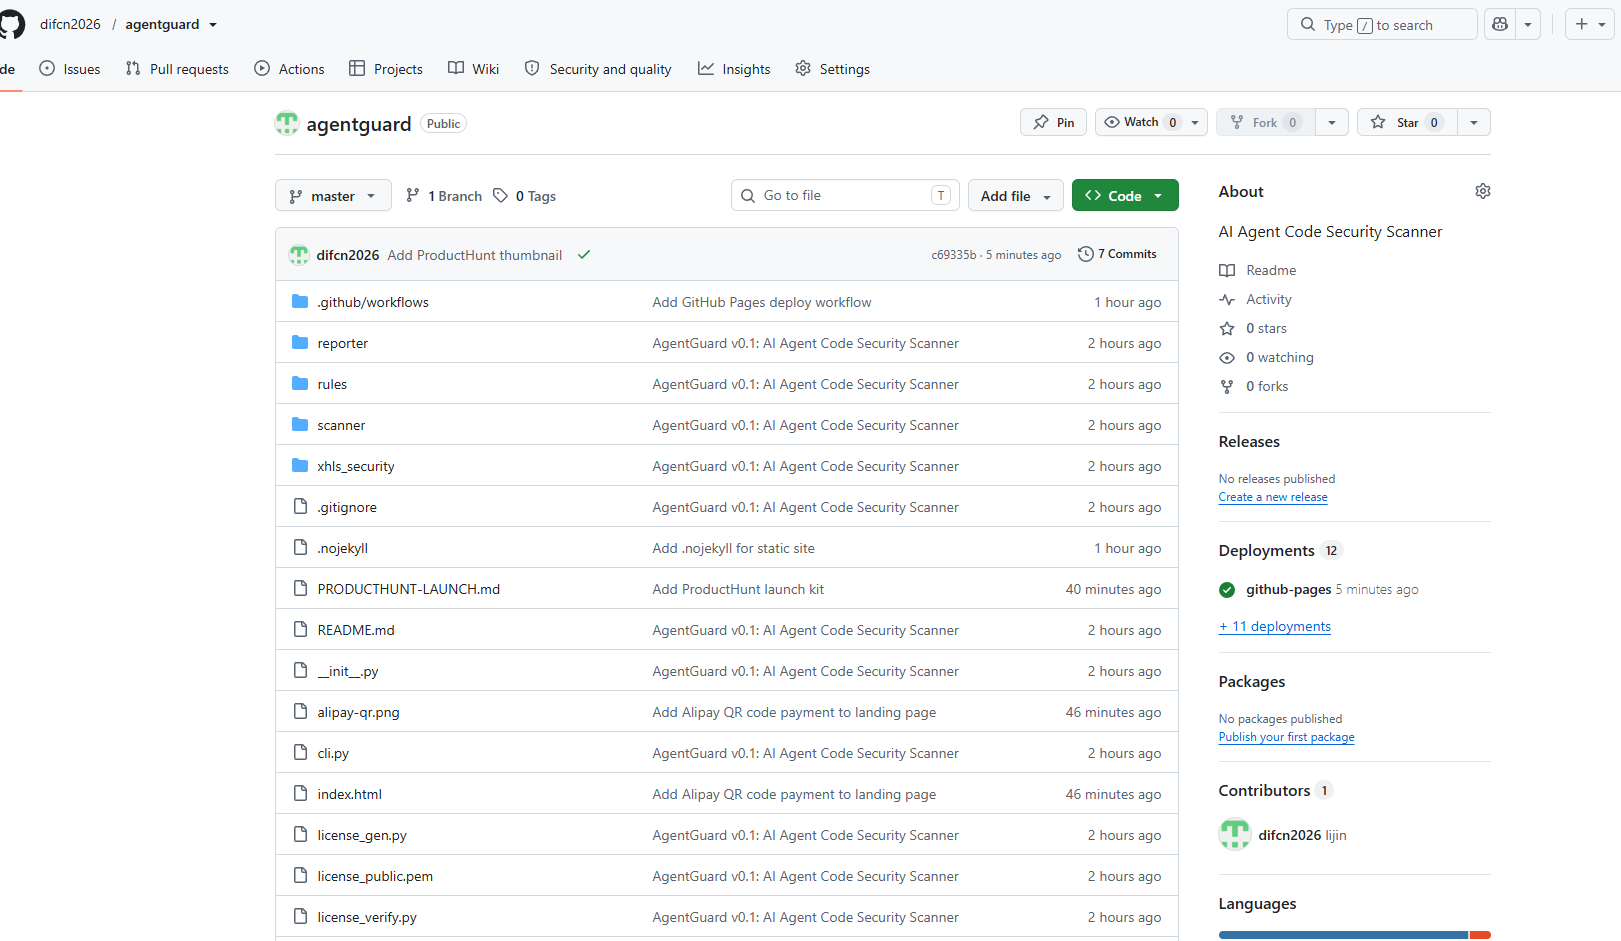Expand Watch notification options dropdown
1621x941 pixels.
click(1195, 122)
